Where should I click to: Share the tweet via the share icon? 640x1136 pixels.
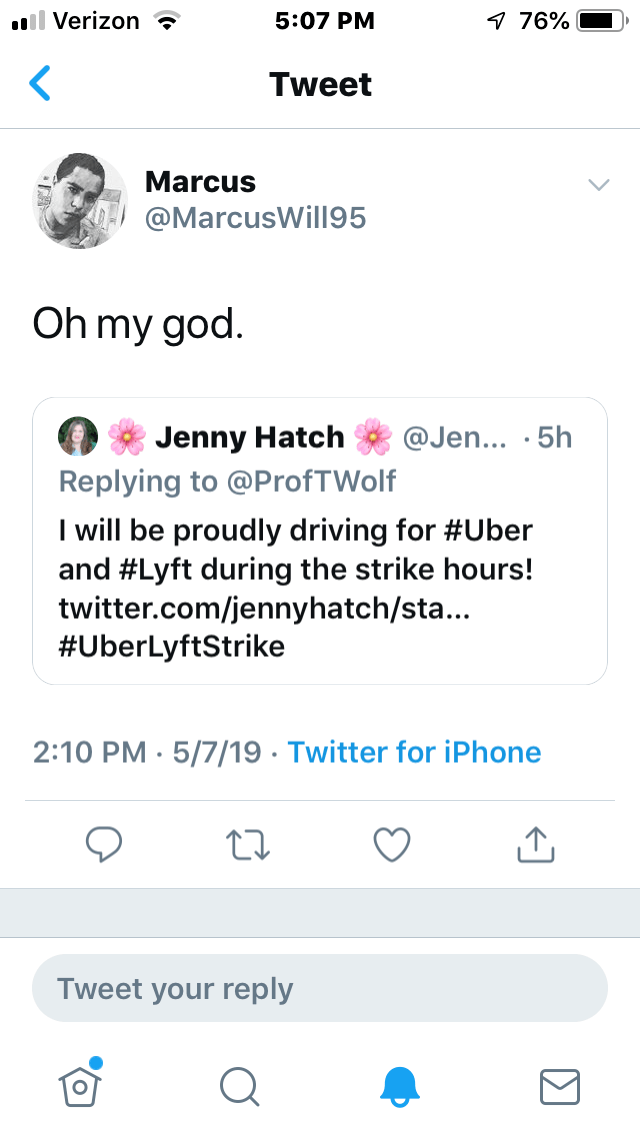click(535, 845)
